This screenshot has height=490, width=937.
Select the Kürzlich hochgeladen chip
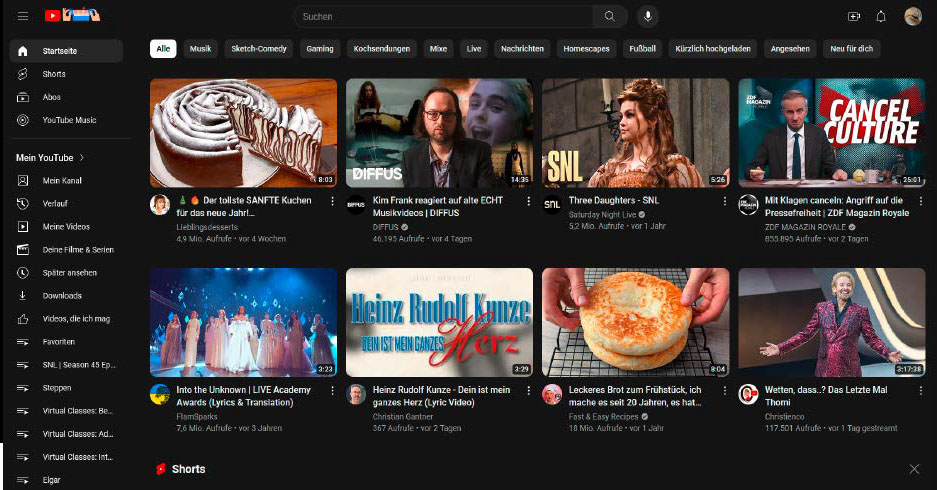click(713, 49)
